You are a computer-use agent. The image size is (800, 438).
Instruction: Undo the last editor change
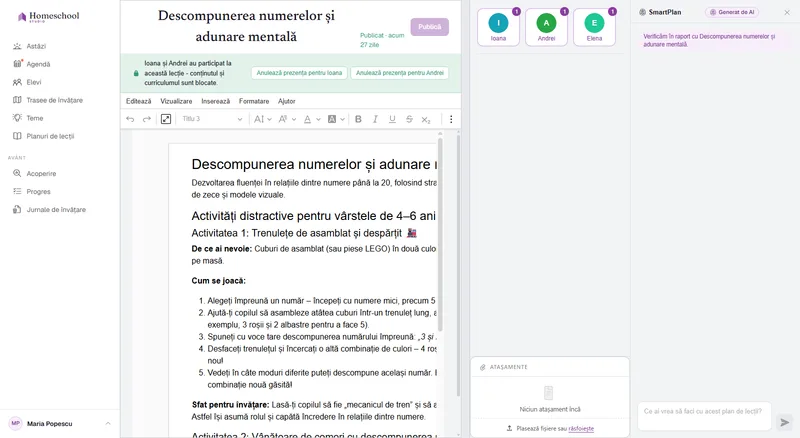click(x=130, y=119)
